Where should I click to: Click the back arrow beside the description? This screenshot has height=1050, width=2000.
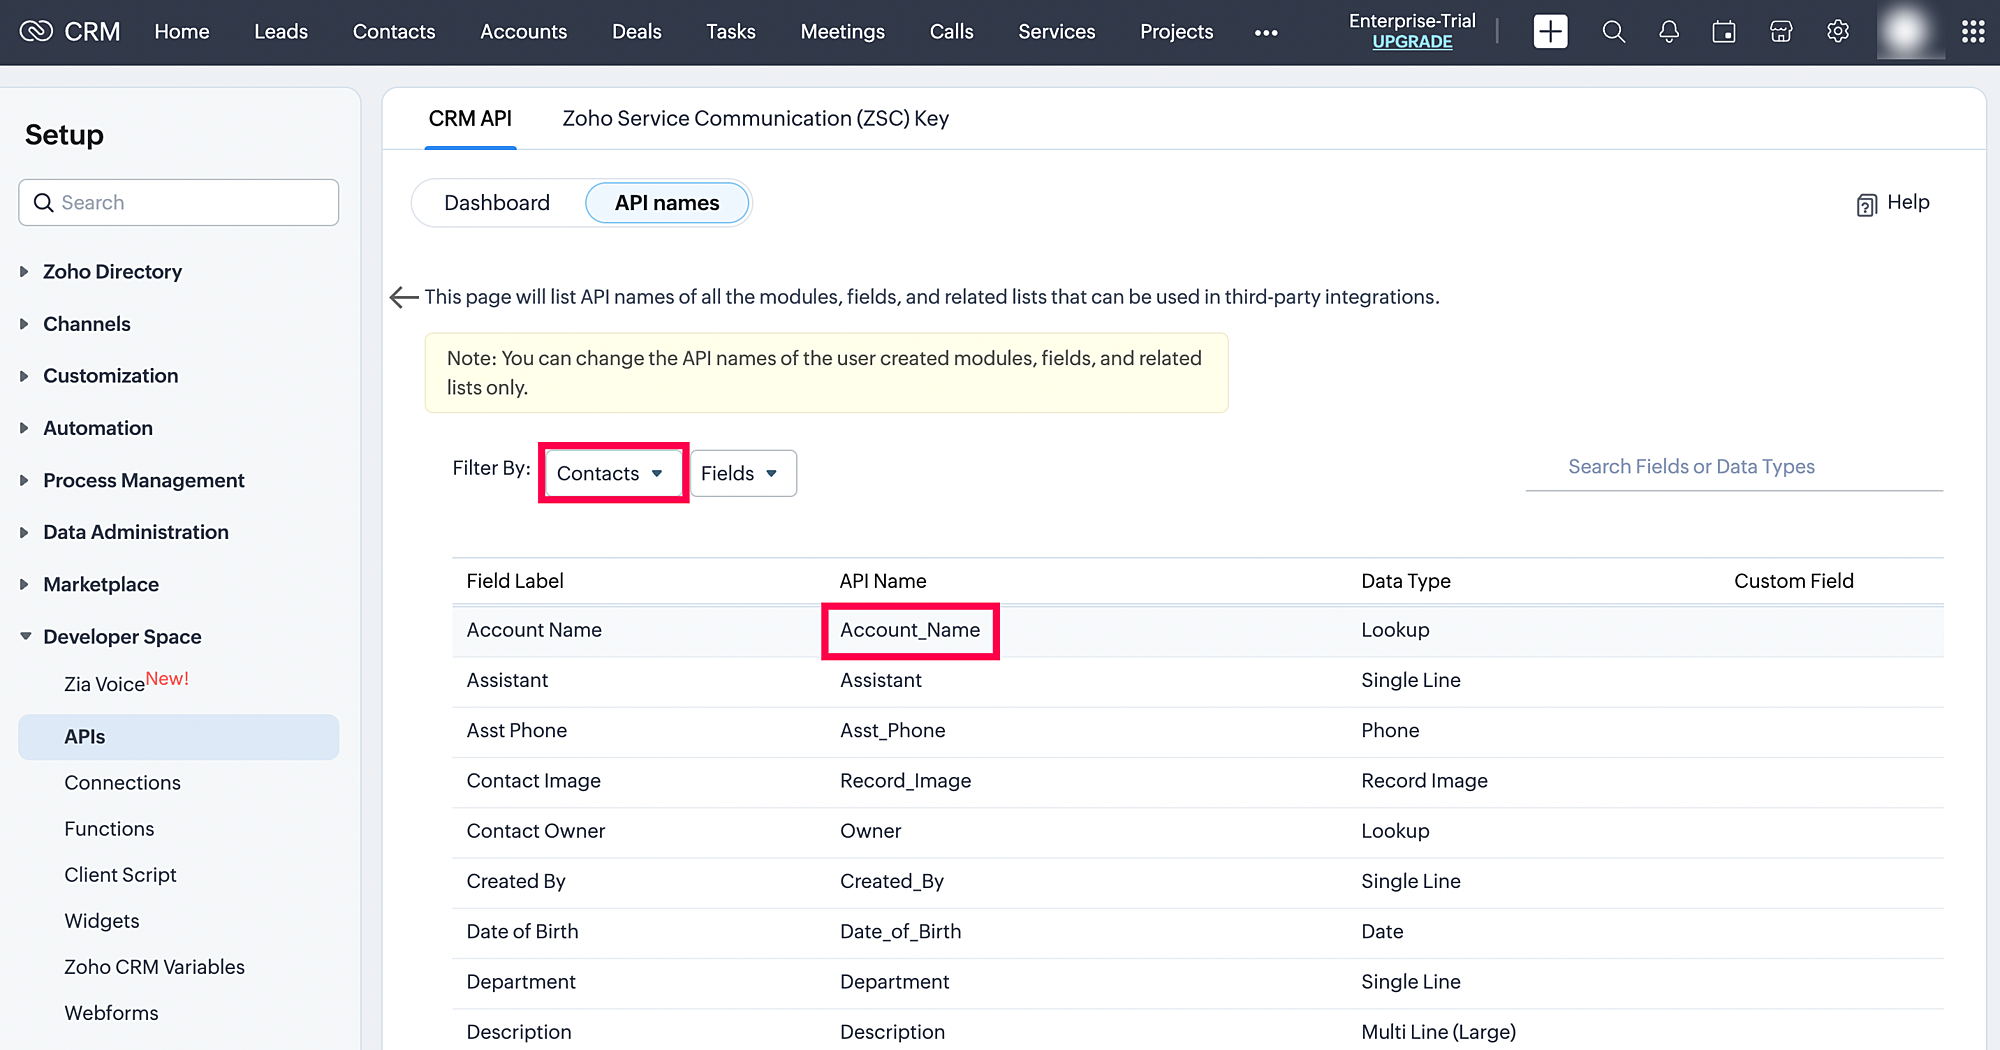(403, 297)
